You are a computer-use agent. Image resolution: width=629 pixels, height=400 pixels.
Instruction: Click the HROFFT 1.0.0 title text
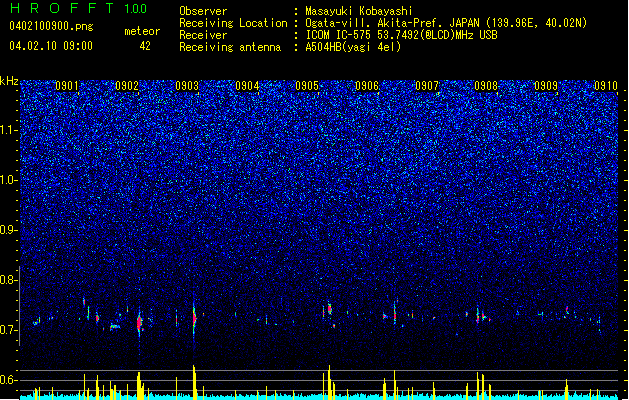pos(79,8)
